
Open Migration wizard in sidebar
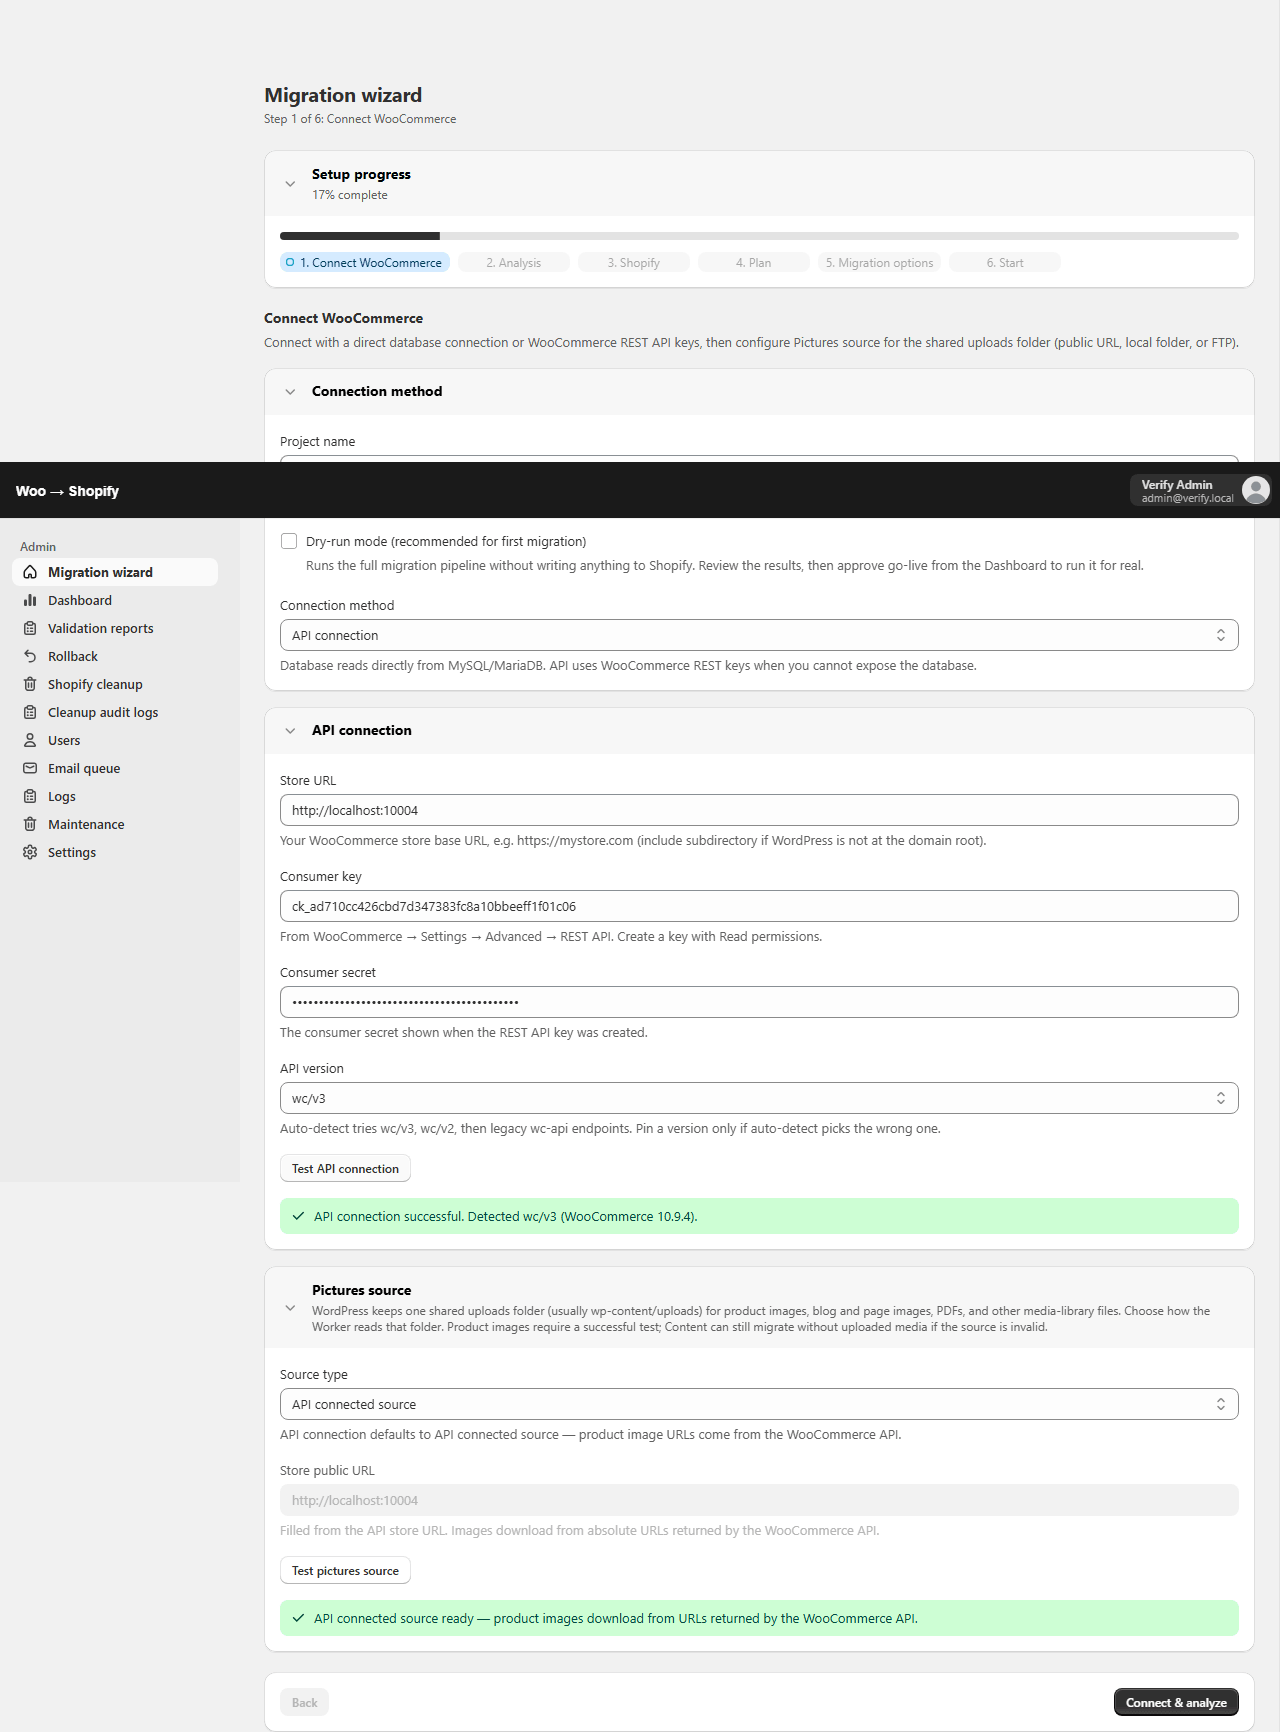pyautogui.click(x=115, y=572)
